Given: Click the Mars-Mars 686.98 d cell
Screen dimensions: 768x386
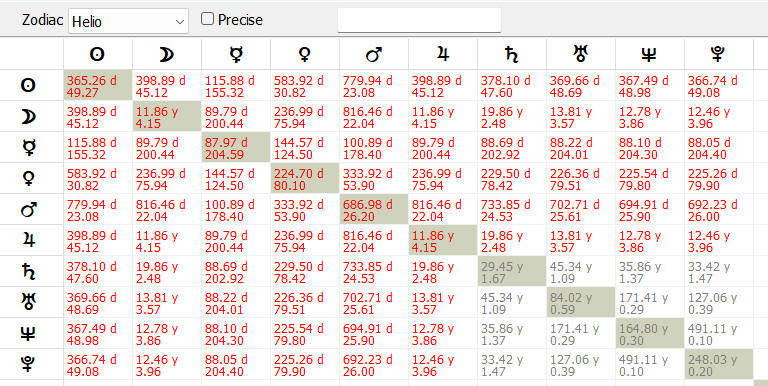Looking at the screenshot, I should (x=374, y=210).
